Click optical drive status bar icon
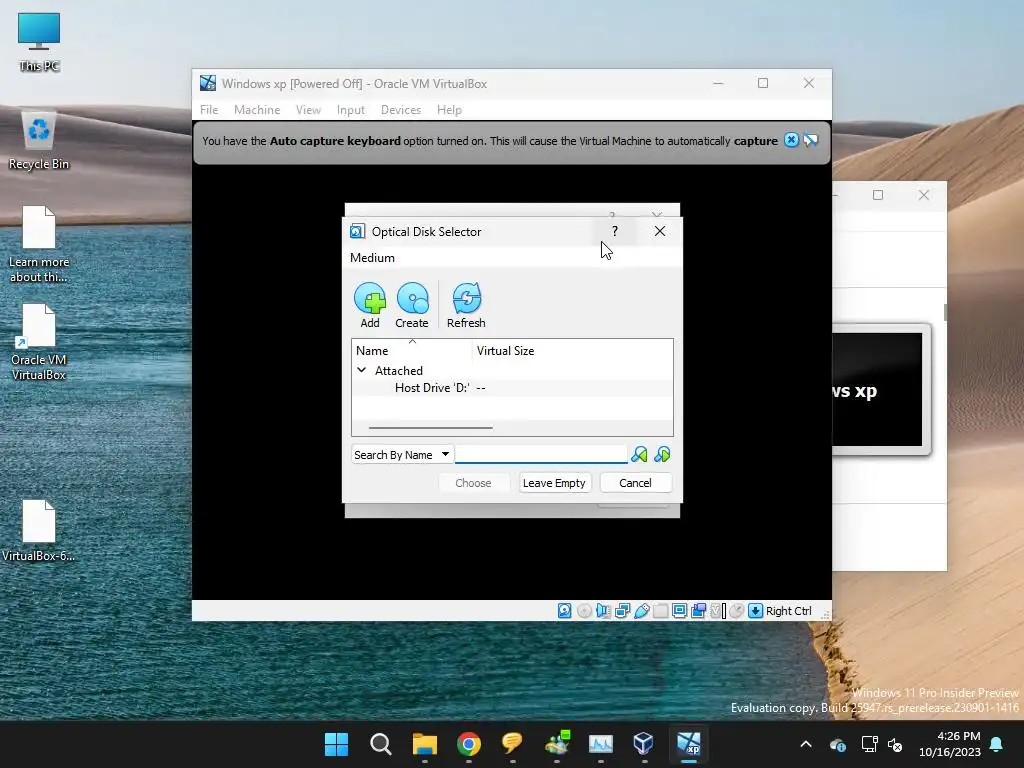This screenshot has width=1024, height=768. 584,611
